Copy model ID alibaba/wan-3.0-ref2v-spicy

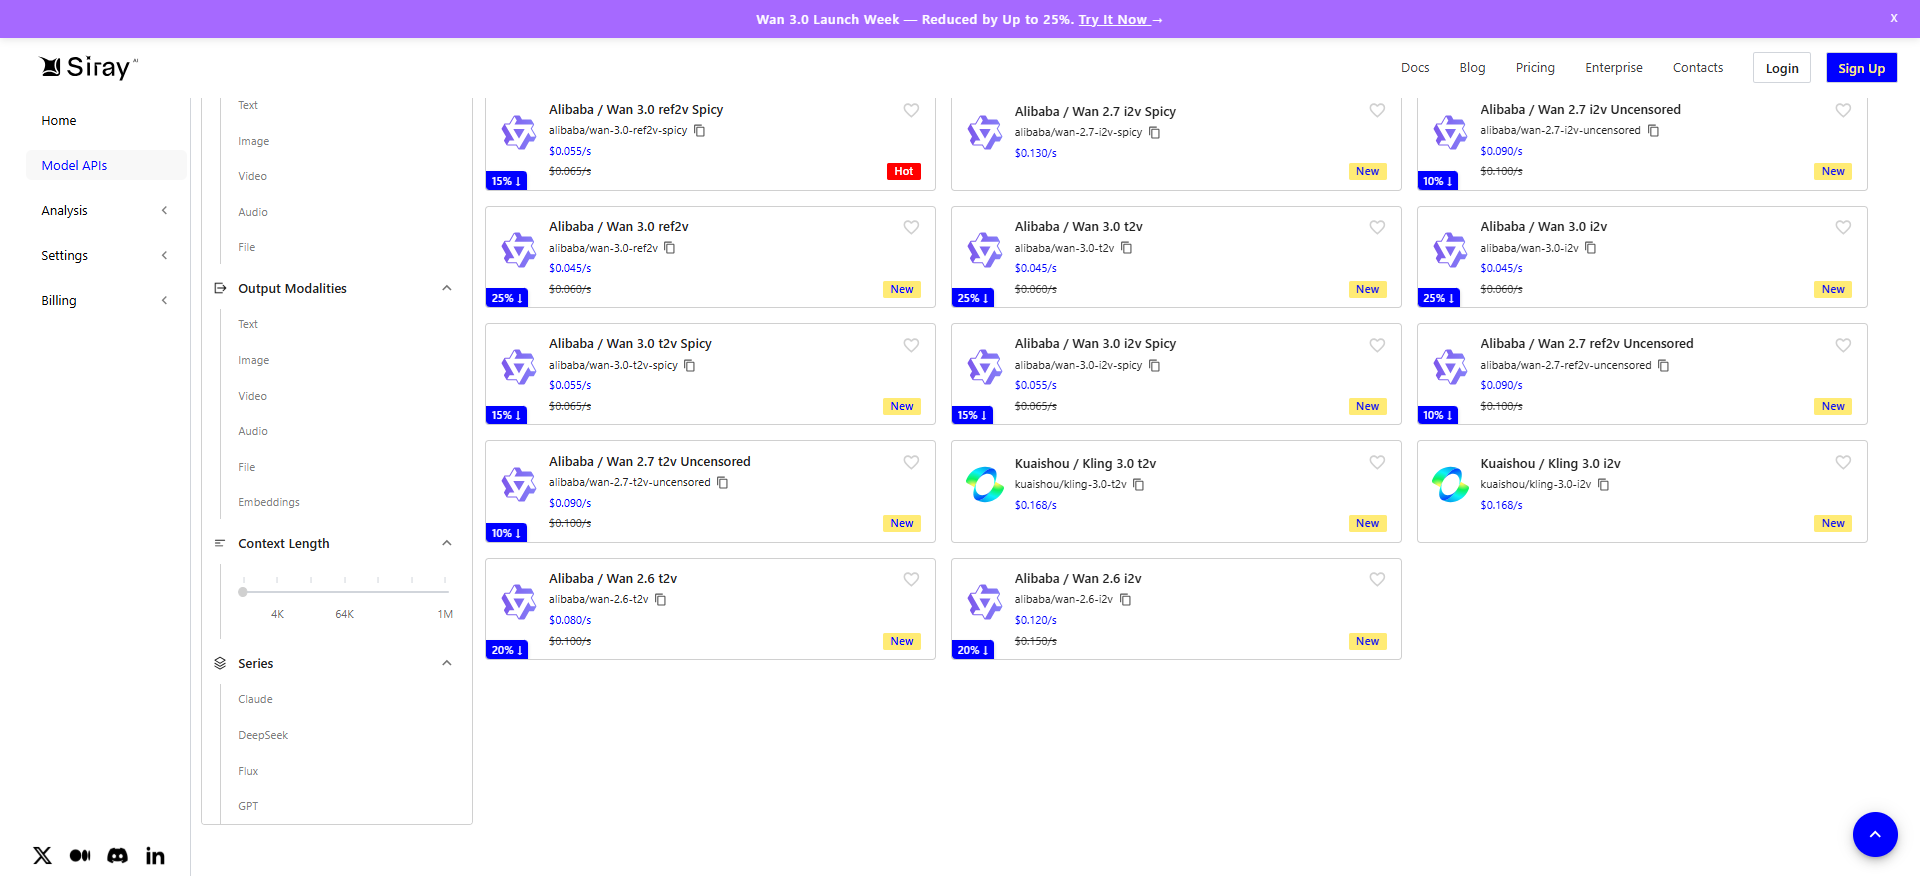[700, 131]
